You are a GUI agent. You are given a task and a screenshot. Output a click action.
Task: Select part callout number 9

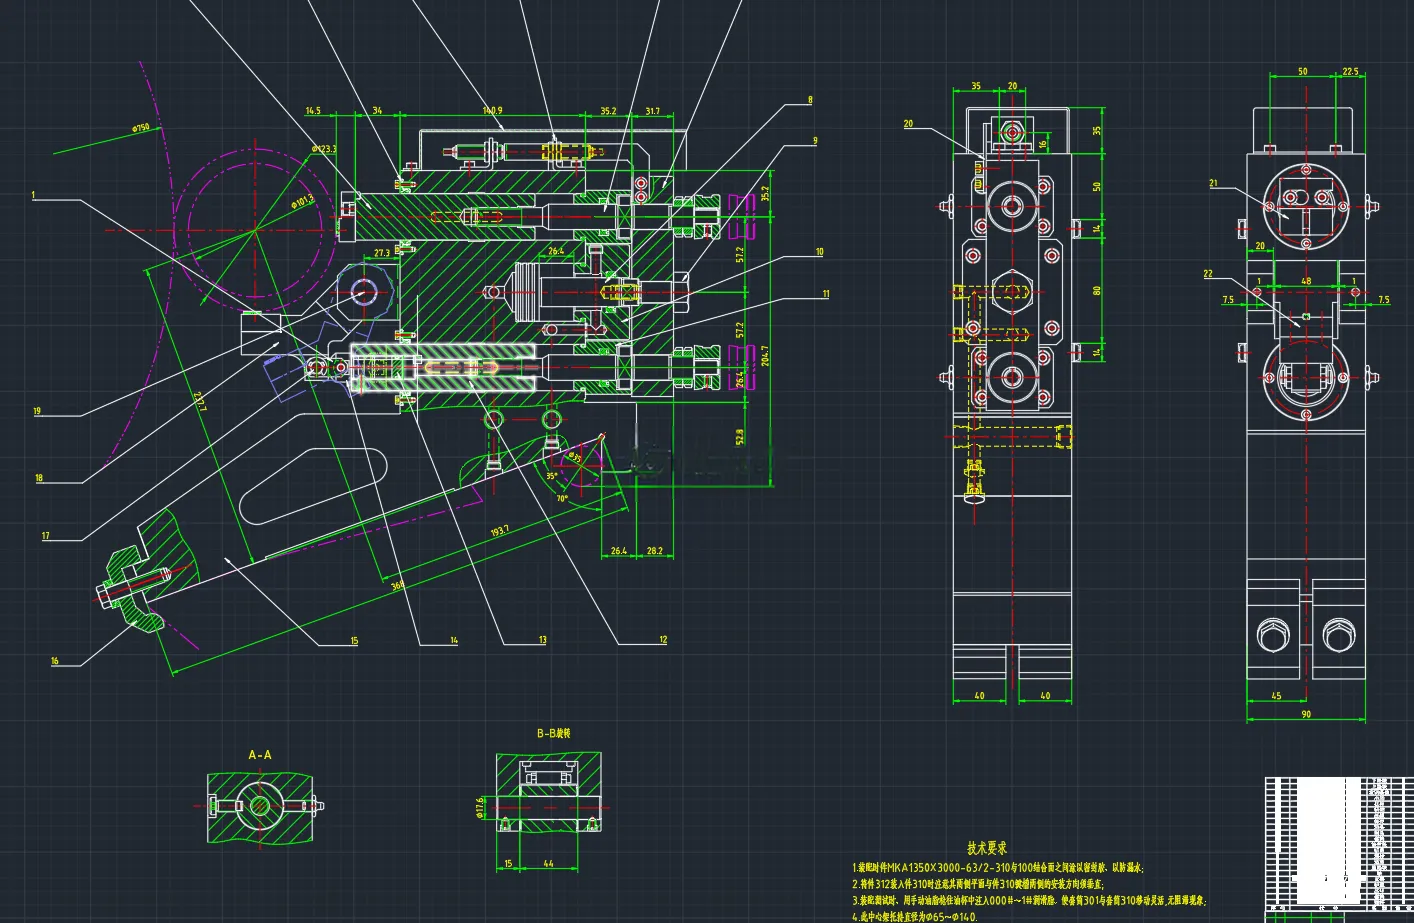point(815,141)
